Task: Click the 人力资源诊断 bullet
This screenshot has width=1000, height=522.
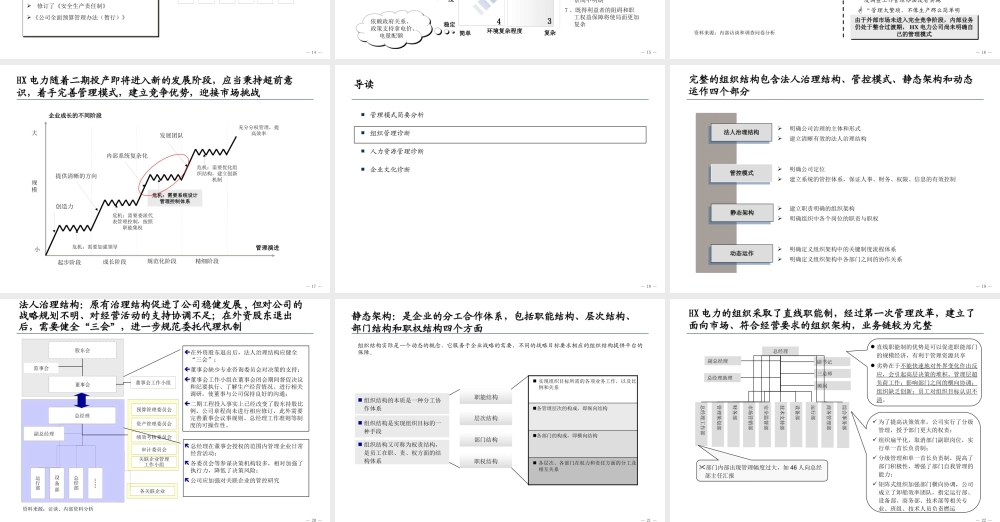Action: coord(396,152)
